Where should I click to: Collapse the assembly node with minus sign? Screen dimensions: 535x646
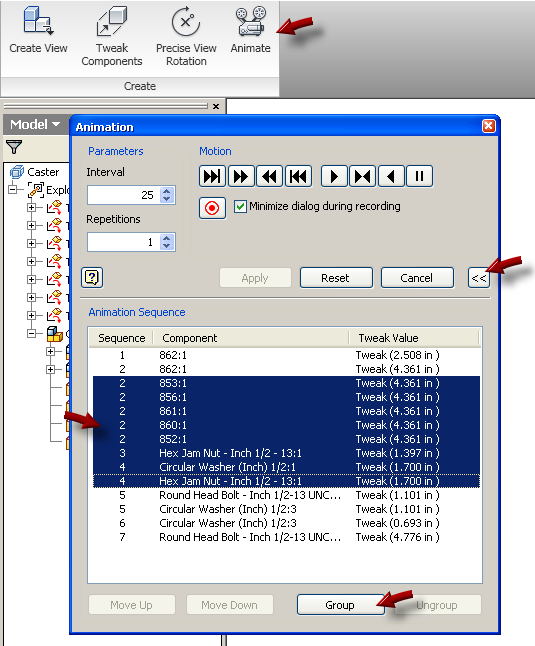pyautogui.click(x=31, y=333)
